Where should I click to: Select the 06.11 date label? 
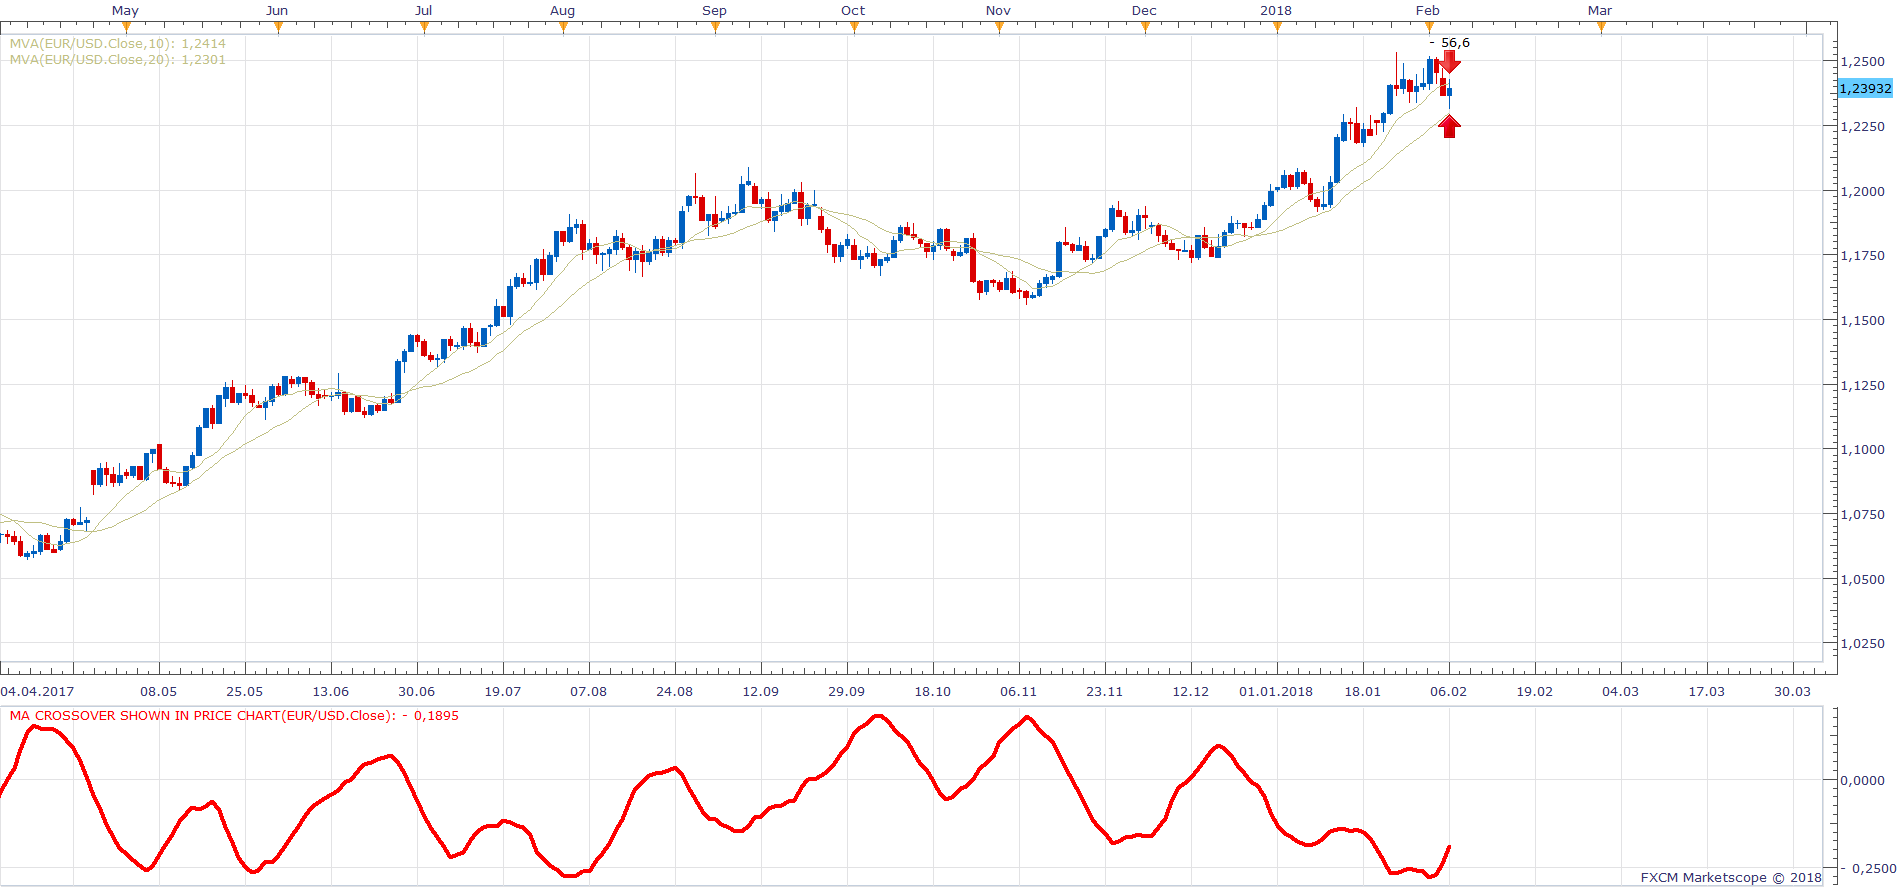[1018, 692]
